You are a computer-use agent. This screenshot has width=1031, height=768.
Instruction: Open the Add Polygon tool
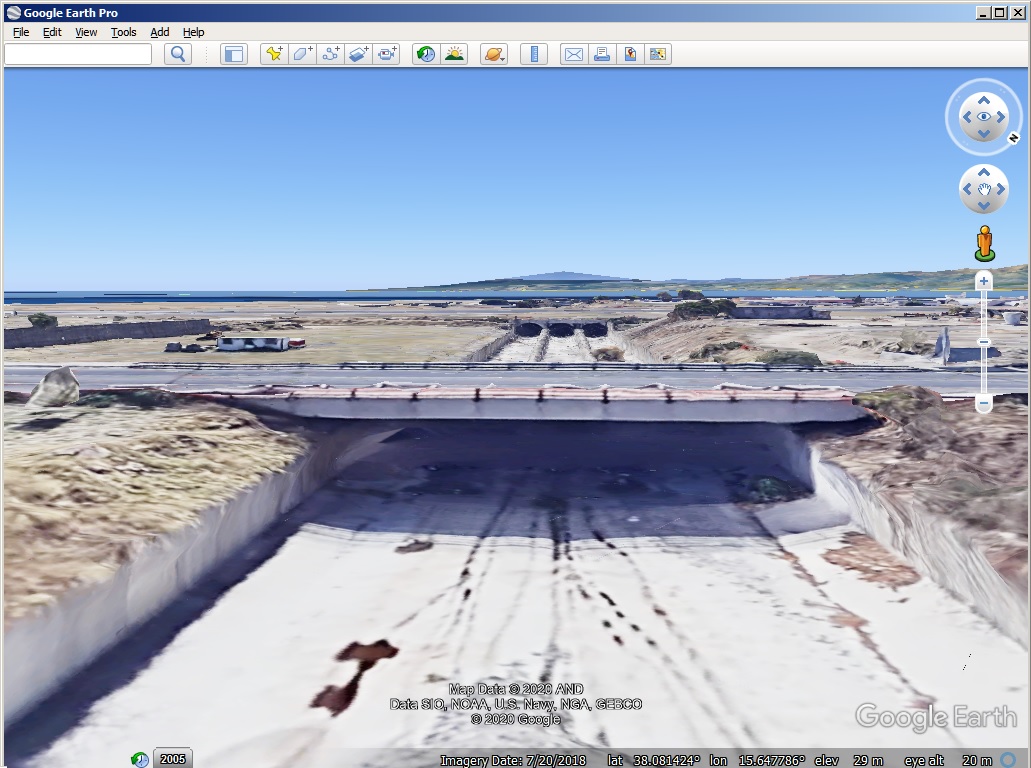[x=303, y=54]
